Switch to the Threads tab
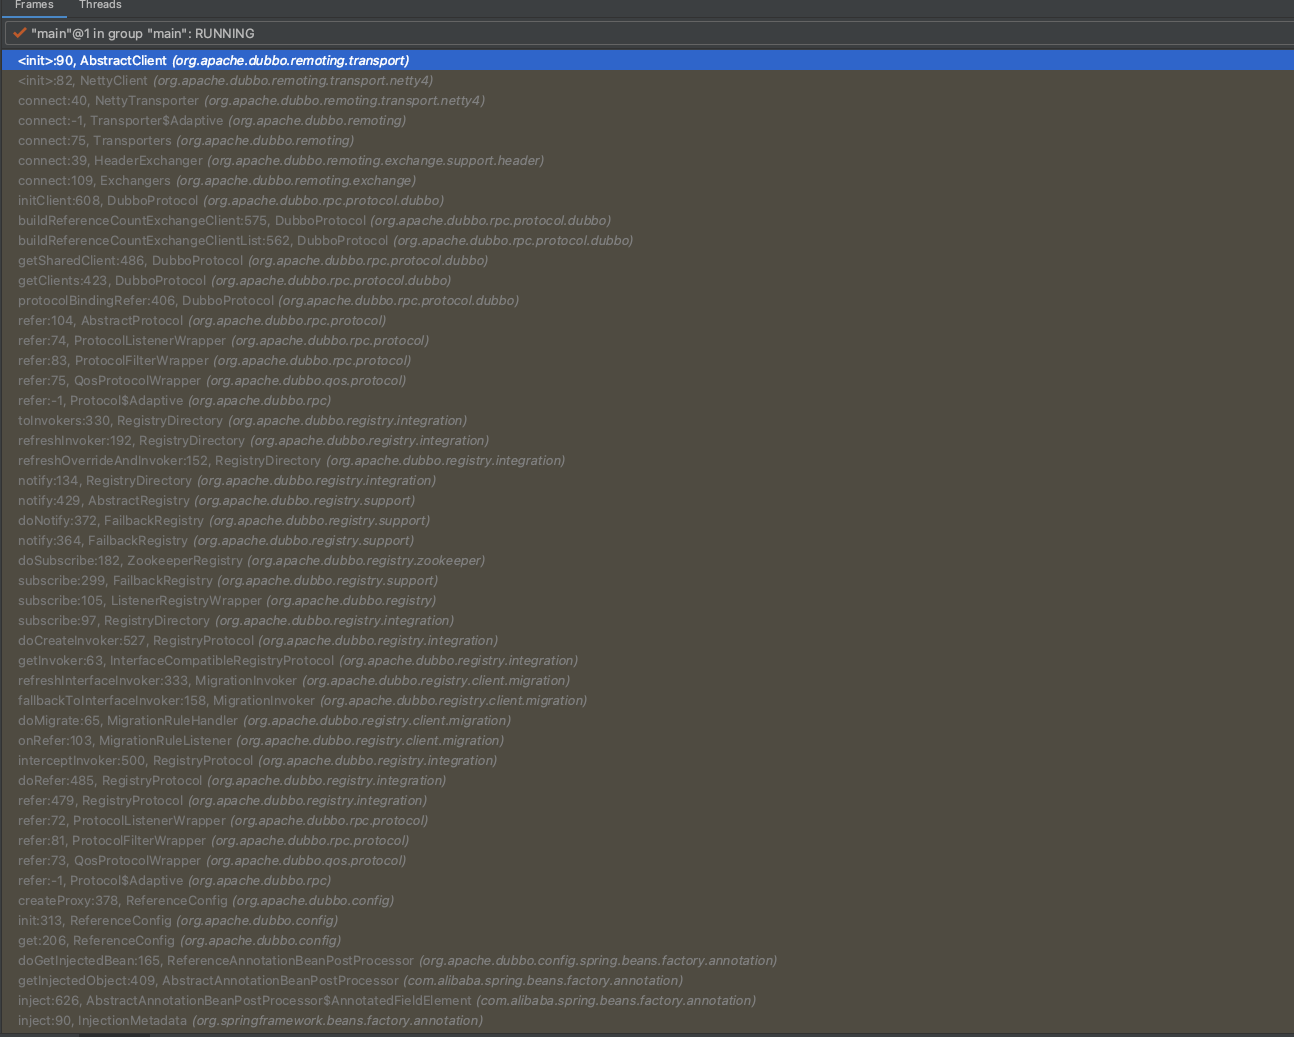The image size is (1294, 1037). click(x=100, y=6)
